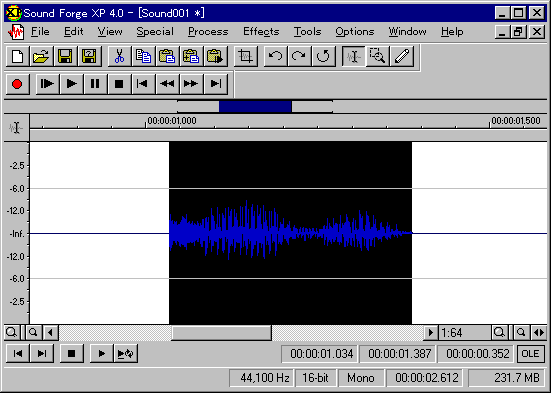
Task: Toggle Play Looped button in the data window
Action: point(125,353)
